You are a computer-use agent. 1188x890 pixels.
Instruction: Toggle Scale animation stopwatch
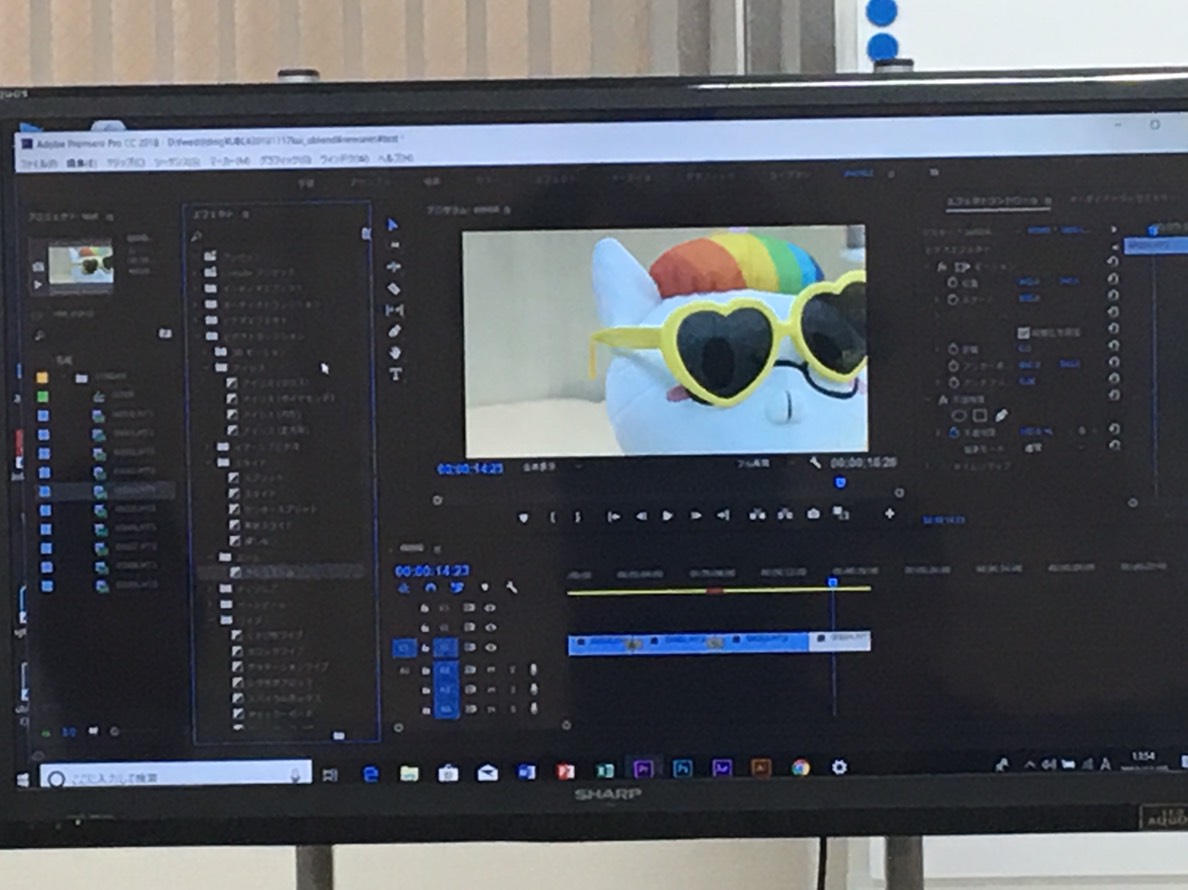953,299
